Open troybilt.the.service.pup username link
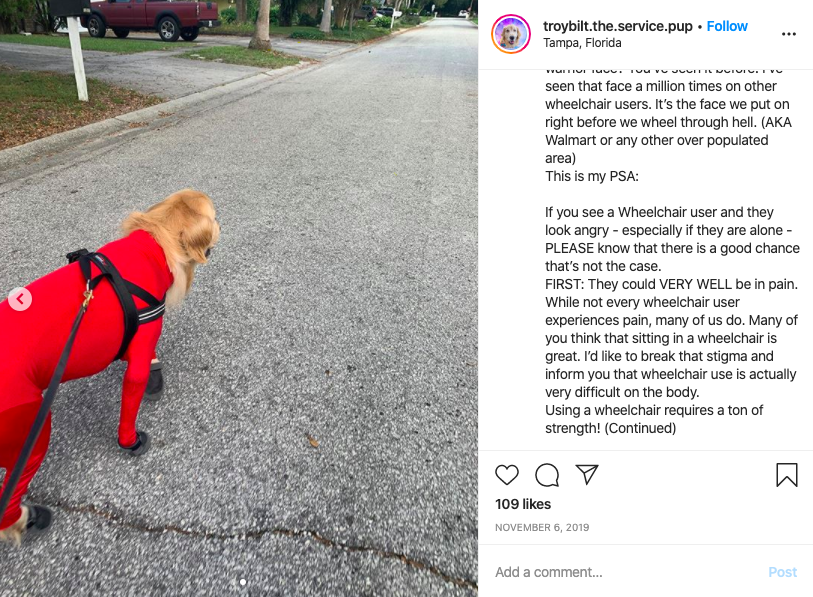The width and height of the screenshot is (813, 597). [618, 26]
